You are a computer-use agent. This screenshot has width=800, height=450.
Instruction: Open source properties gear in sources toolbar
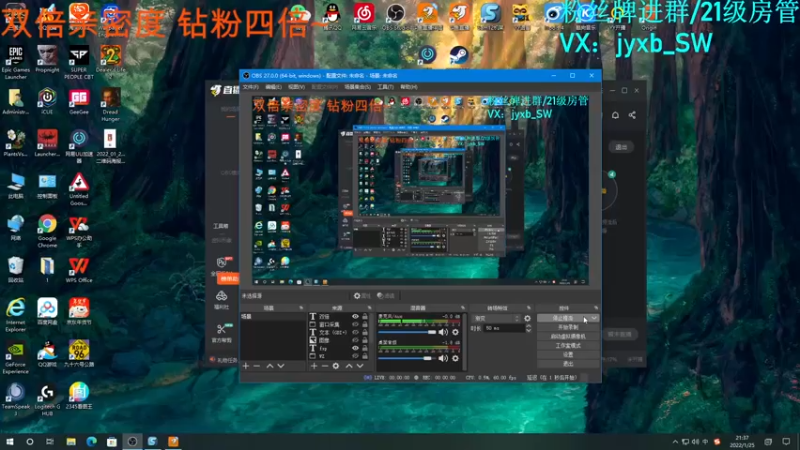(x=336, y=366)
